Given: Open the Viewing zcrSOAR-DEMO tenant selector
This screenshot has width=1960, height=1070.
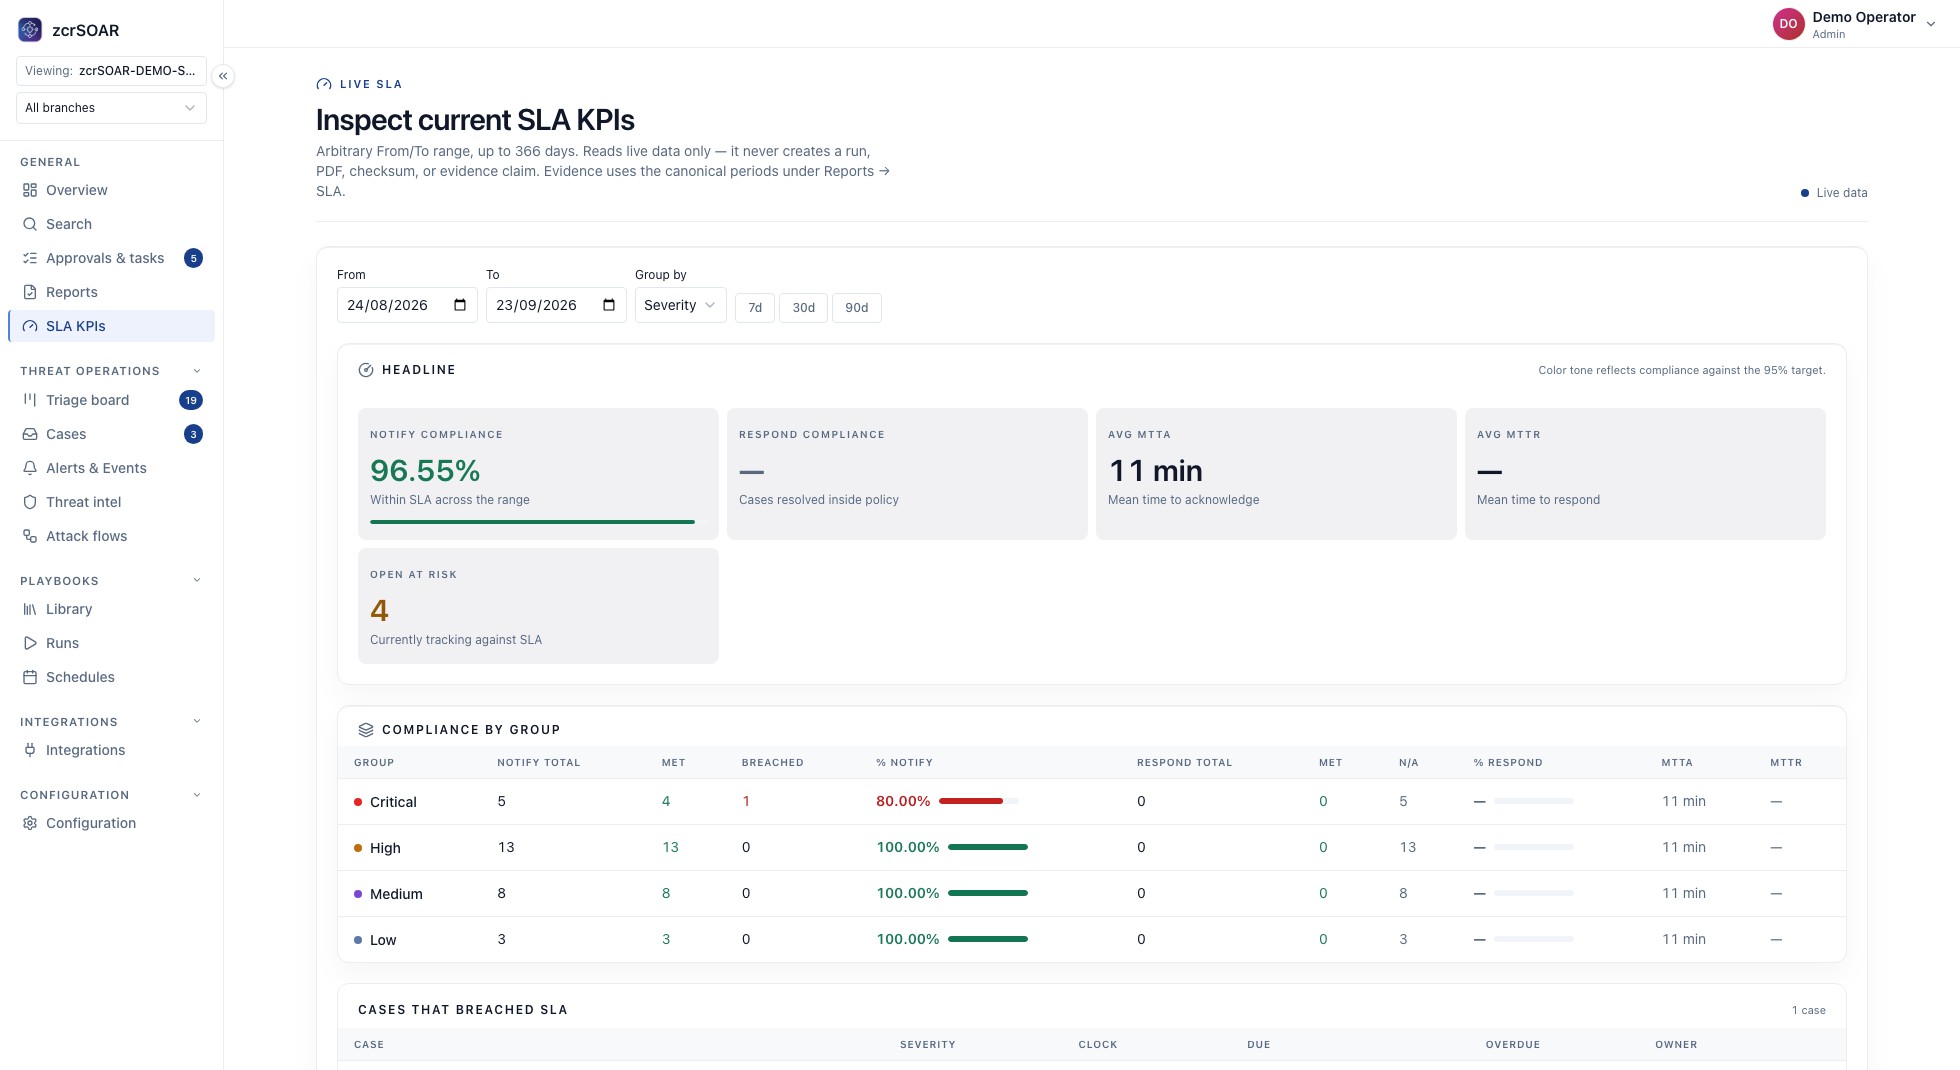Looking at the screenshot, I should 111,71.
